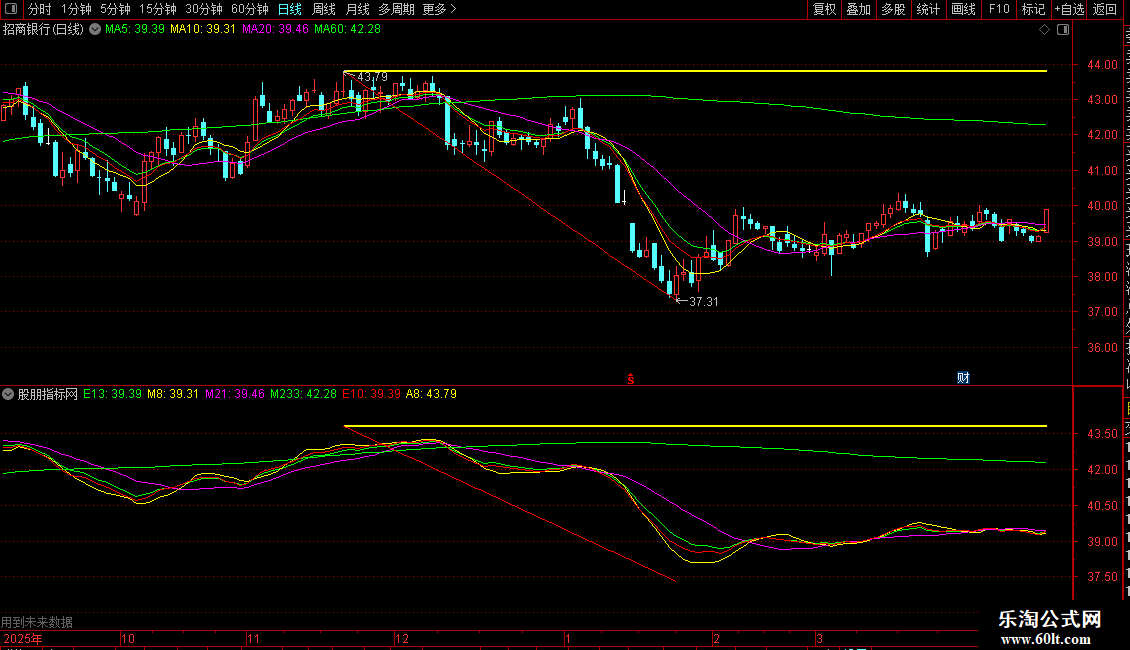1130x650 pixels.
Task: Click the 43.79 high price label
Action: (372, 77)
